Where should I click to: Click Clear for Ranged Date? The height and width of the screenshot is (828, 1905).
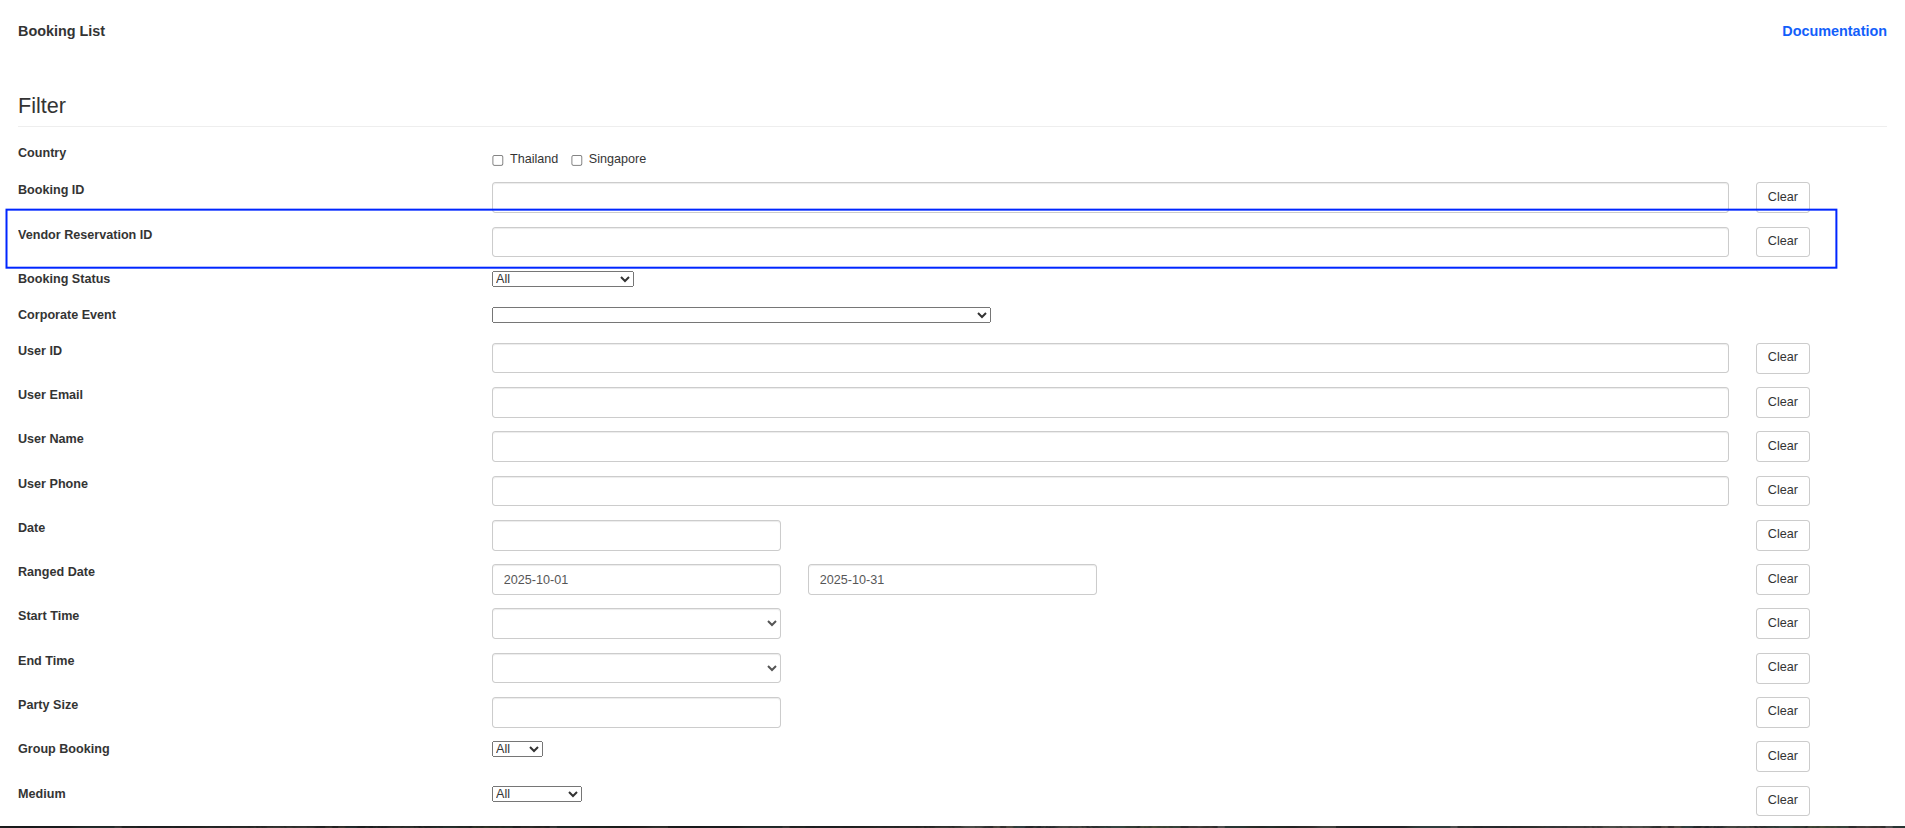pyautogui.click(x=1782, y=579)
